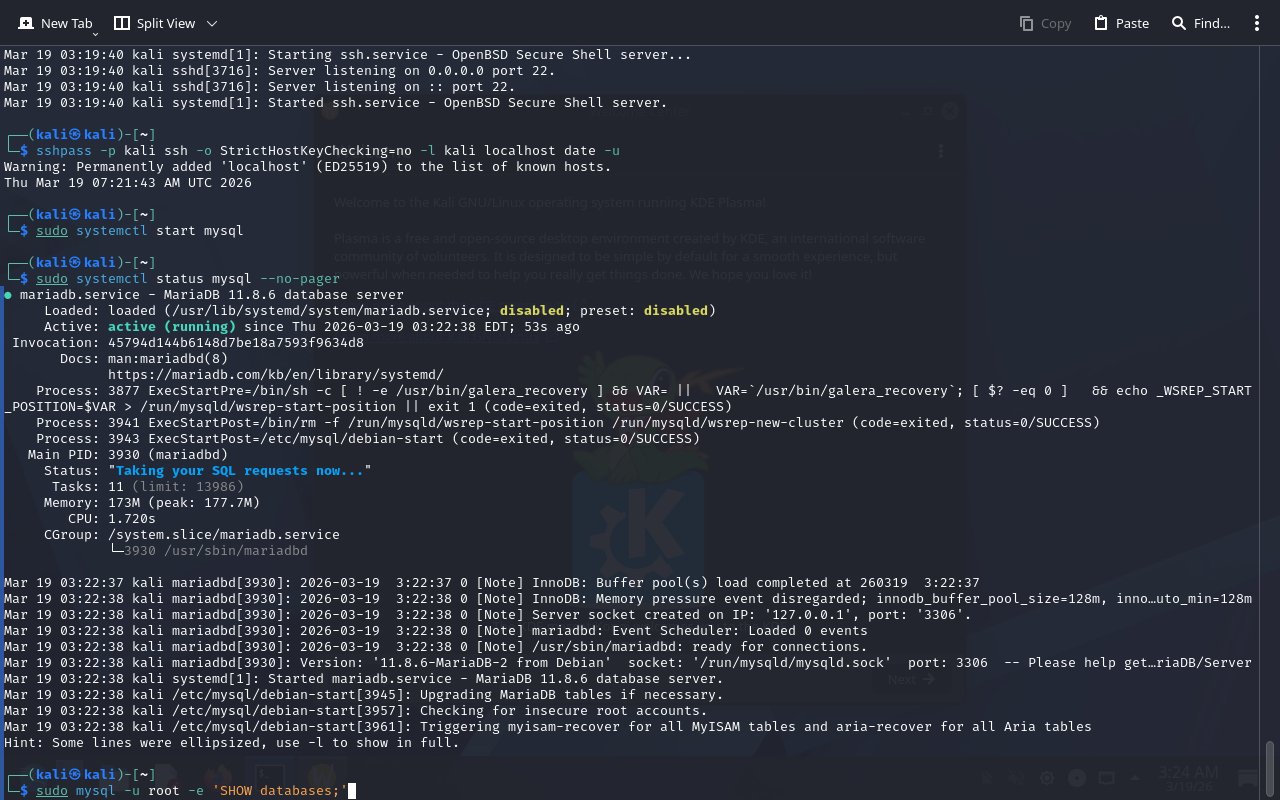Screen dimensions: 1280x800
Task: Click the SHOW databases command line
Action: pos(192,791)
